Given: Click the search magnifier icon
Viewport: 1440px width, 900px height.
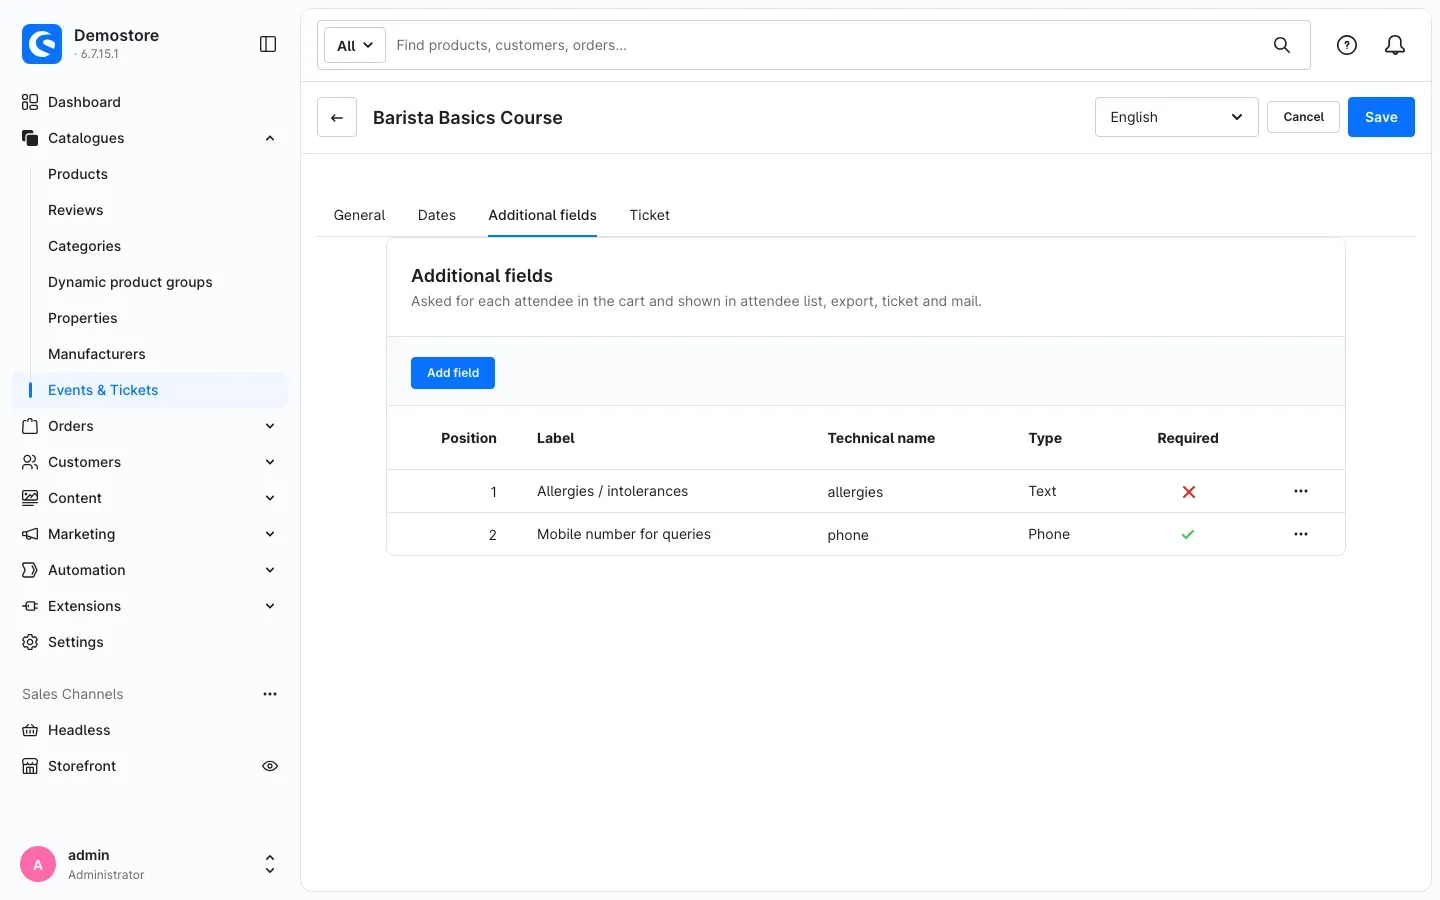Looking at the screenshot, I should click(x=1281, y=45).
